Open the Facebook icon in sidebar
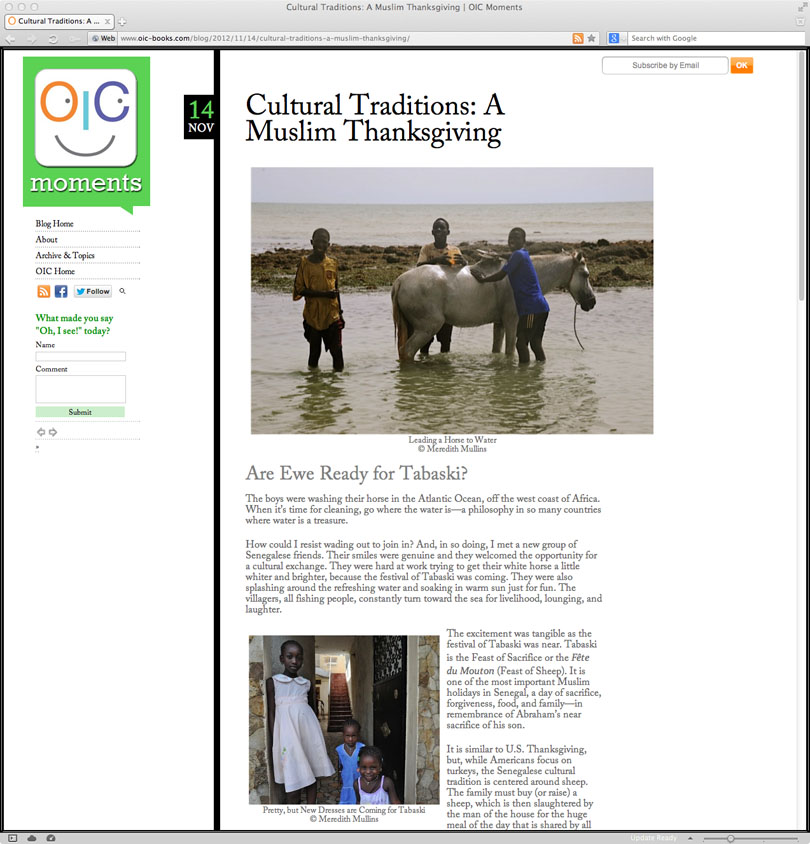Viewport: 810px width, 844px height. (x=61, y=291)
